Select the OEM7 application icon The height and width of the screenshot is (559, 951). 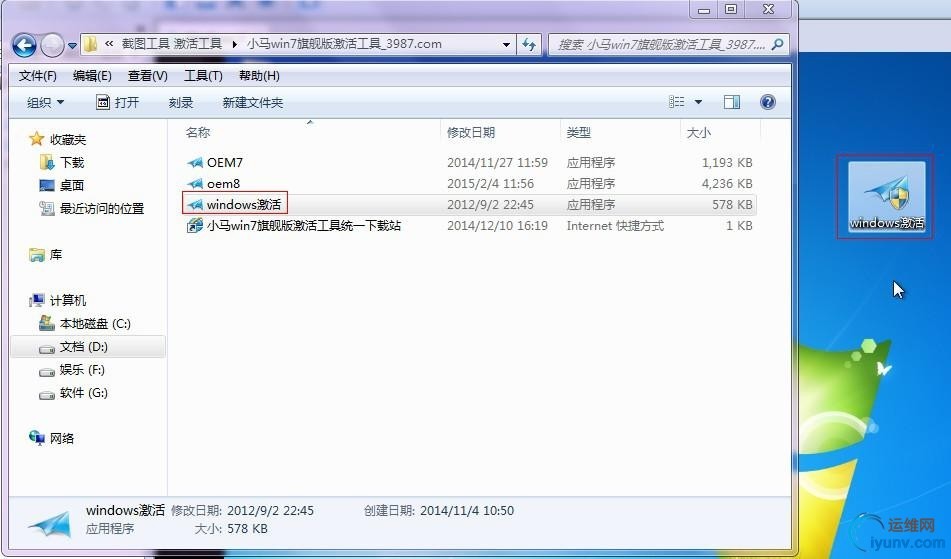coord(195,162)
